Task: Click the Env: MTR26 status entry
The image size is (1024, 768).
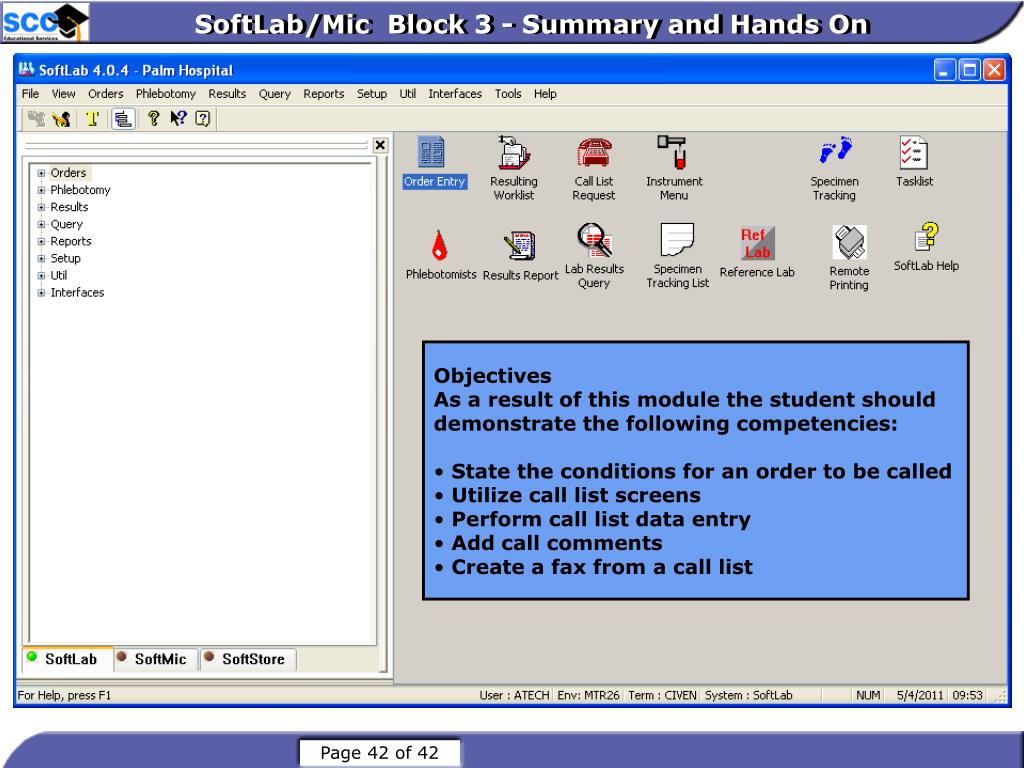Action: (588, 696)
